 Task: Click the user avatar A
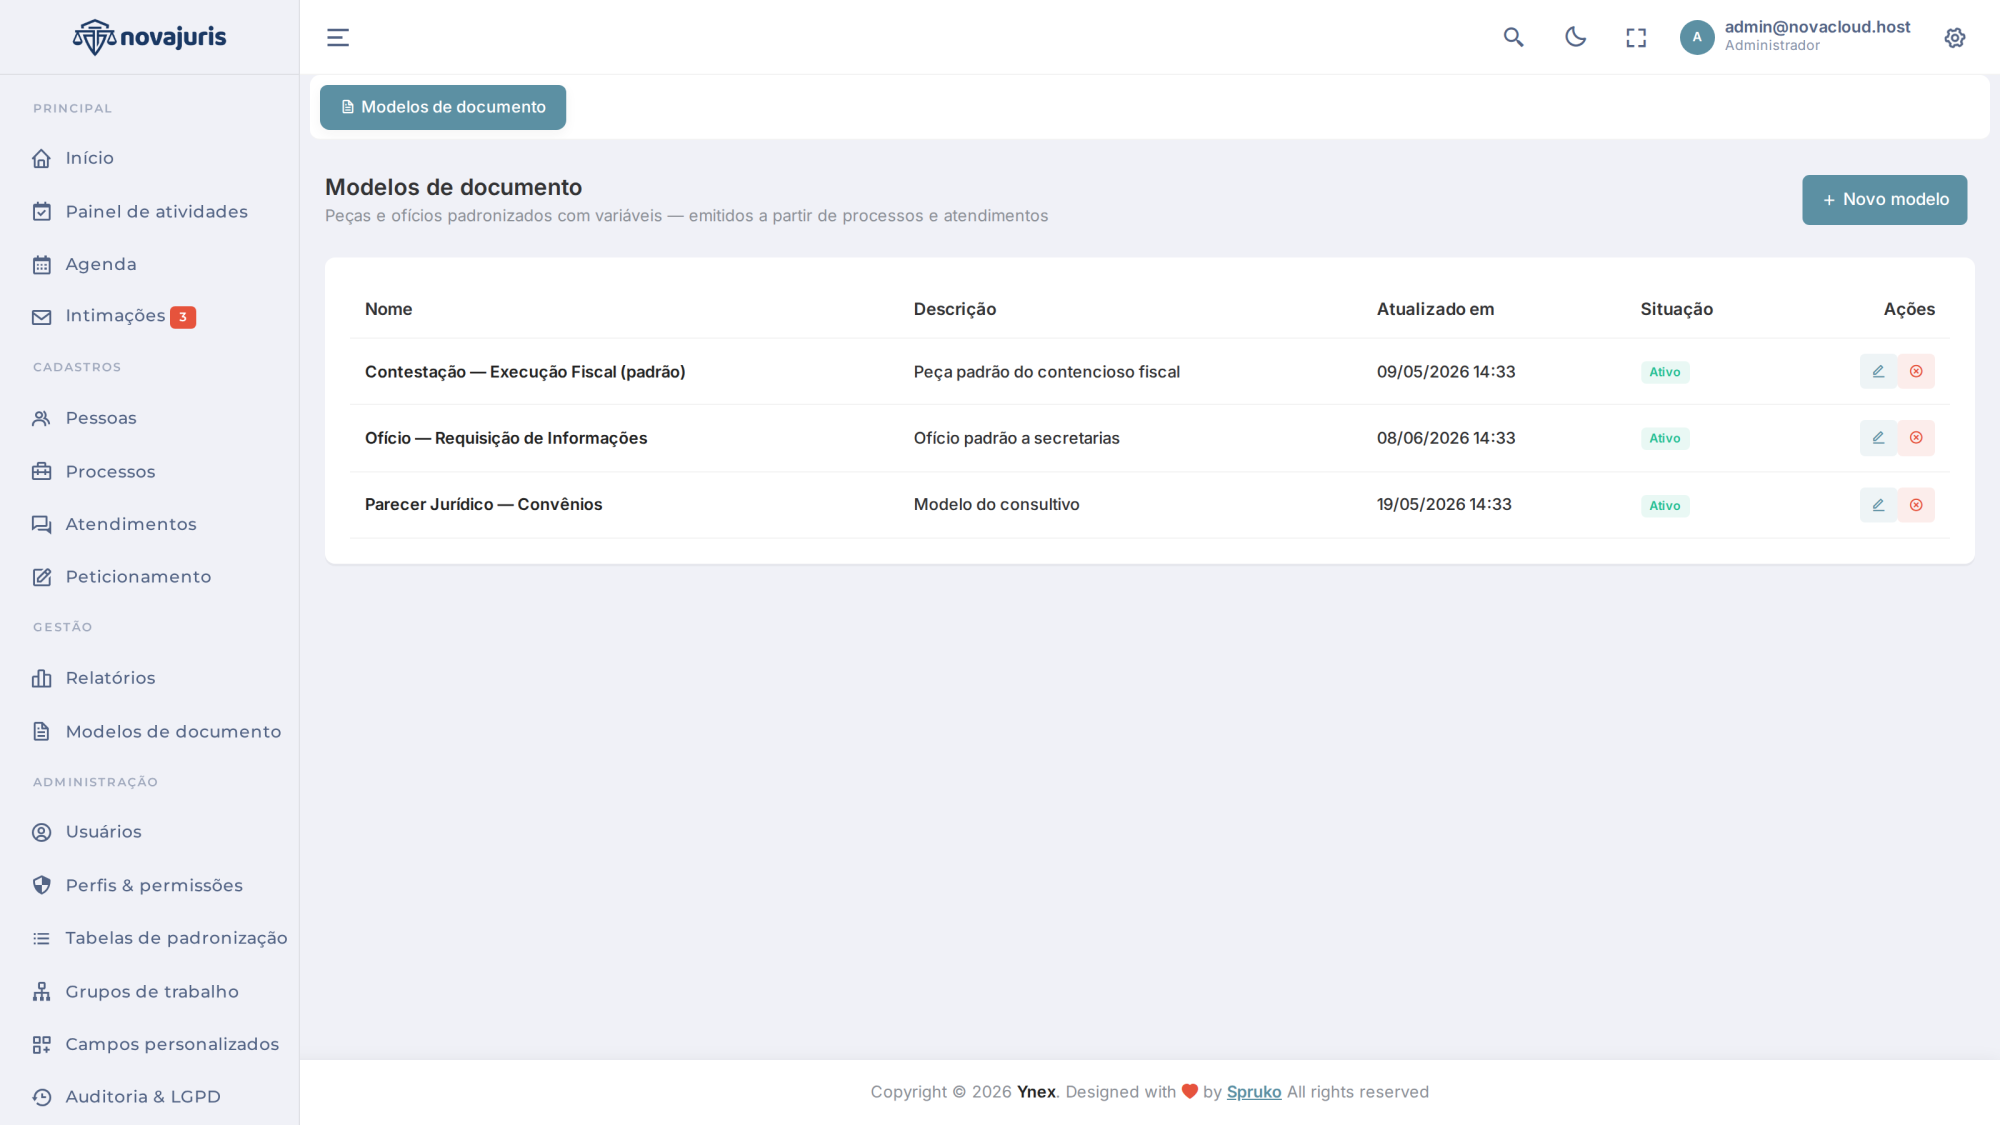click(x=1697, y=38)
